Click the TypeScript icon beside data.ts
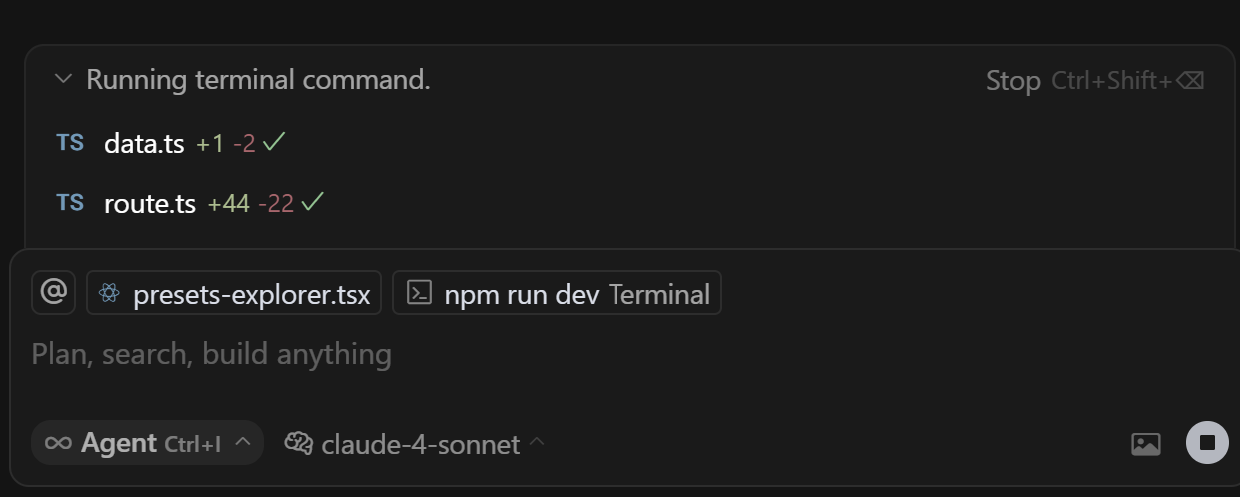1240x497 pixels. [x=70, y=143]
